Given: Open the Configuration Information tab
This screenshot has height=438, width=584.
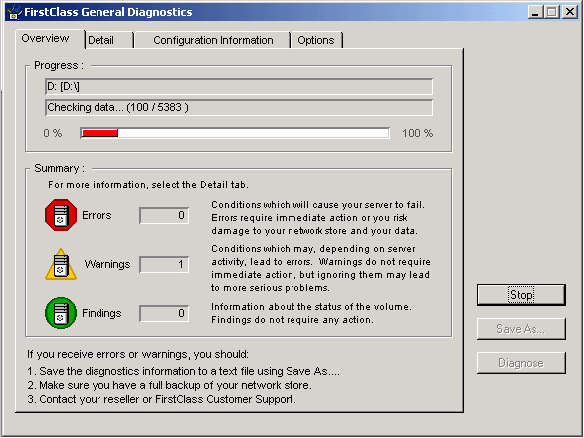Looking at the screenshot, I should (213, 40).
